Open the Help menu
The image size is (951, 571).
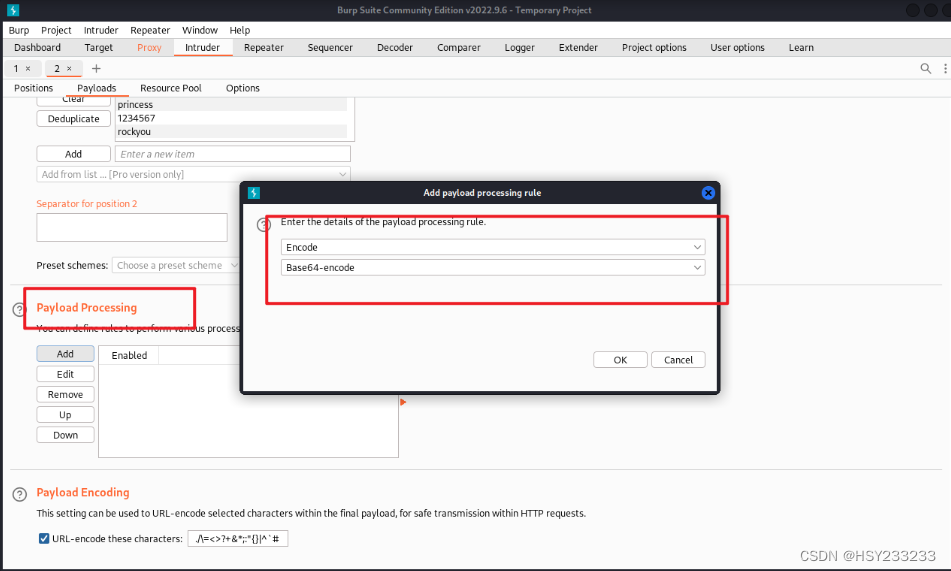(x=240, y=30)
